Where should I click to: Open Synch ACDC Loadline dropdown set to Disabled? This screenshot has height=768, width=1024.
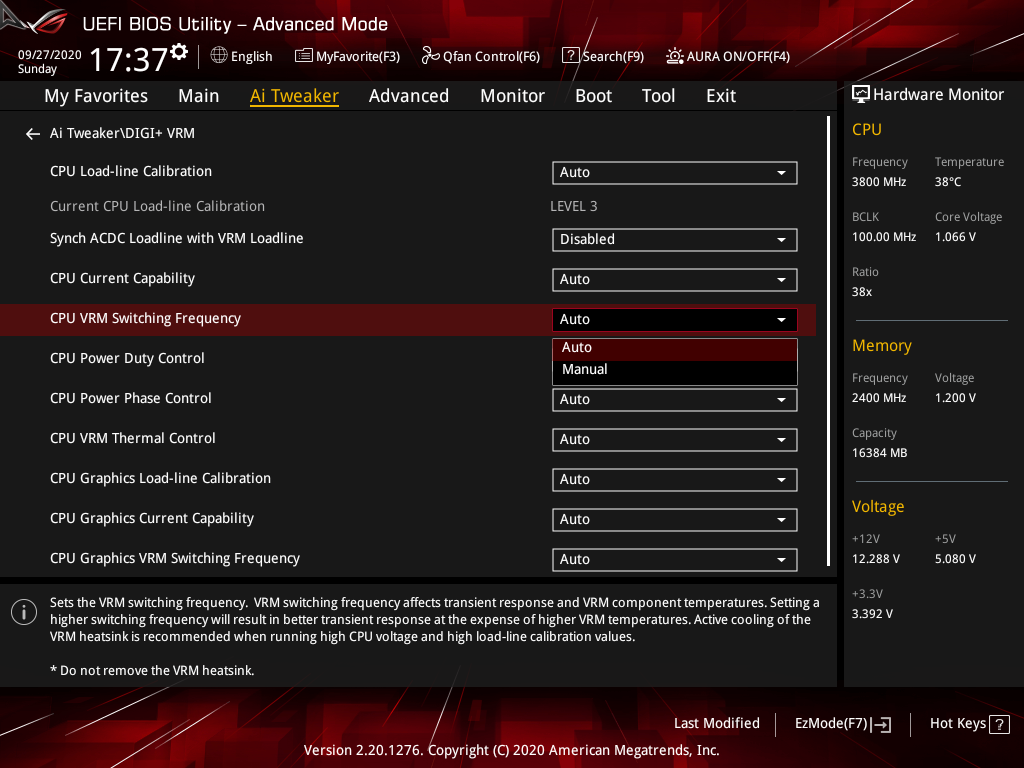point(675,240)
